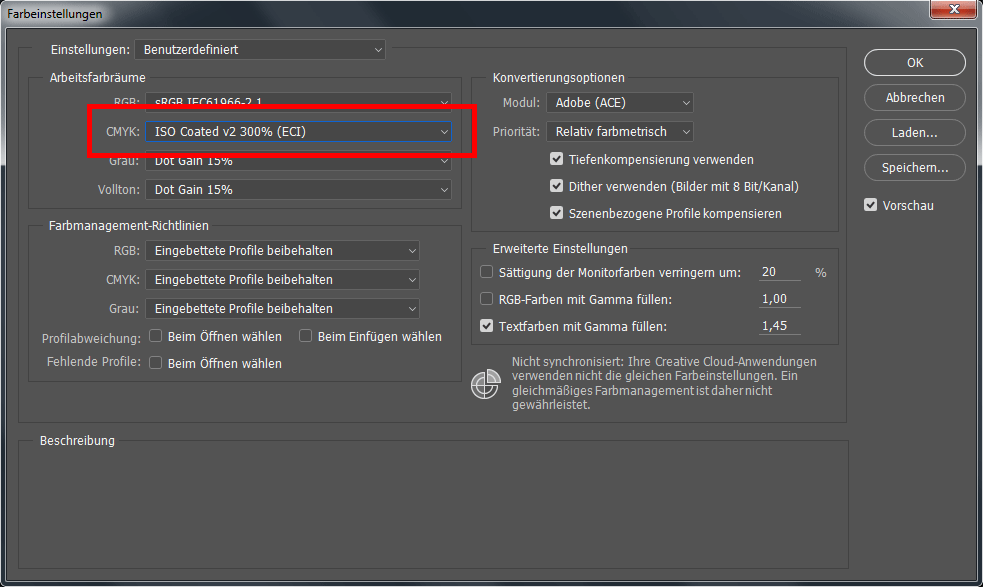
Task: Open the Einstellungen preset dropdown
Action: coord(260,49)
